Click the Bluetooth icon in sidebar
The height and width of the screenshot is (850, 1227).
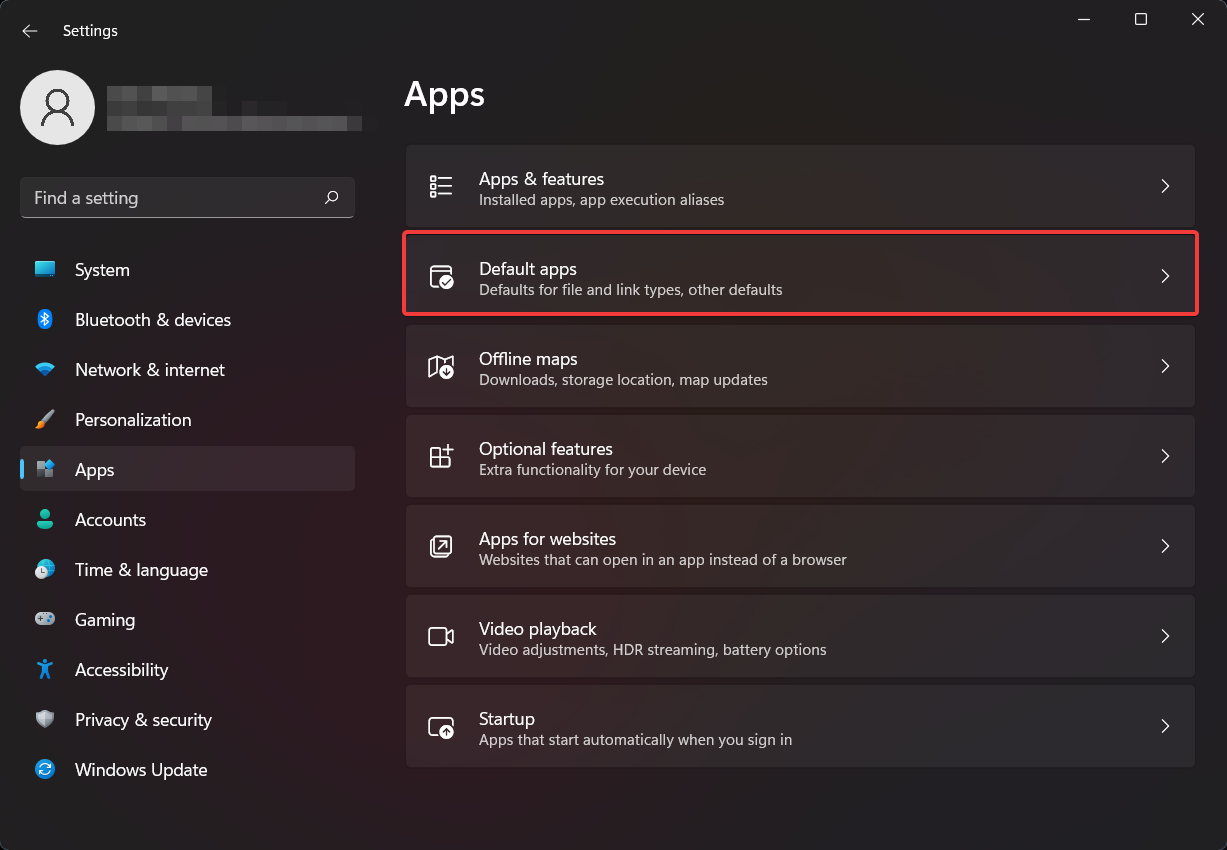[45, 320]
